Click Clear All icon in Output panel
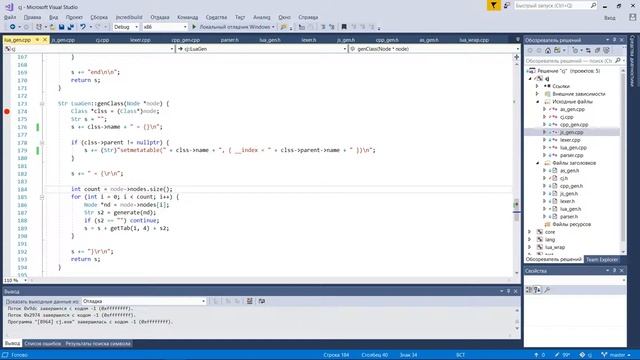 [x=249, y=301]
